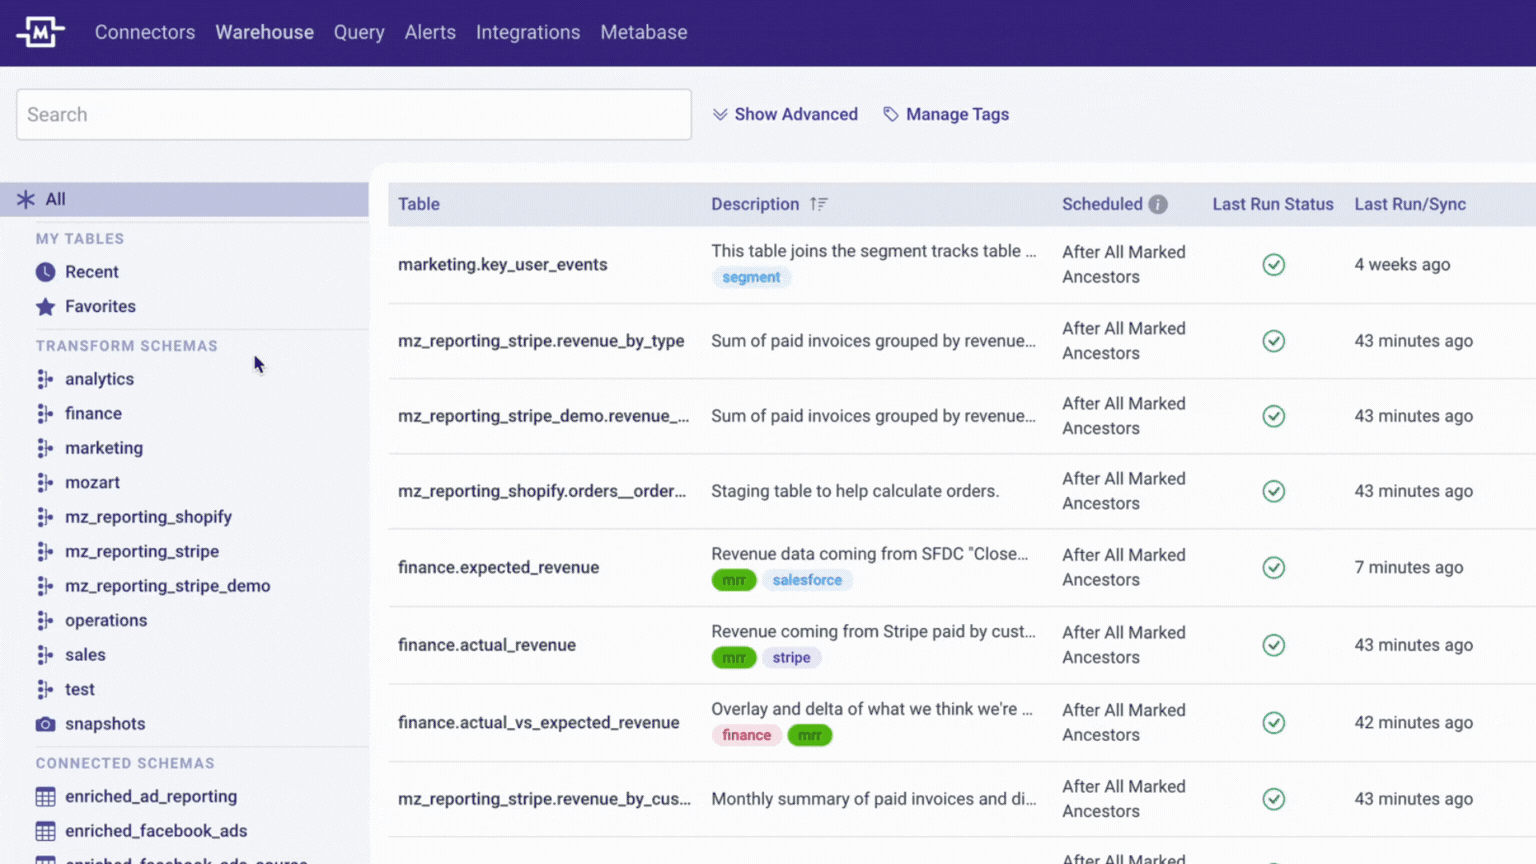1536x864 pixels.
Task: Click the asterisk icon next to All
Action: pyautogui.click(x=26, y=199)
